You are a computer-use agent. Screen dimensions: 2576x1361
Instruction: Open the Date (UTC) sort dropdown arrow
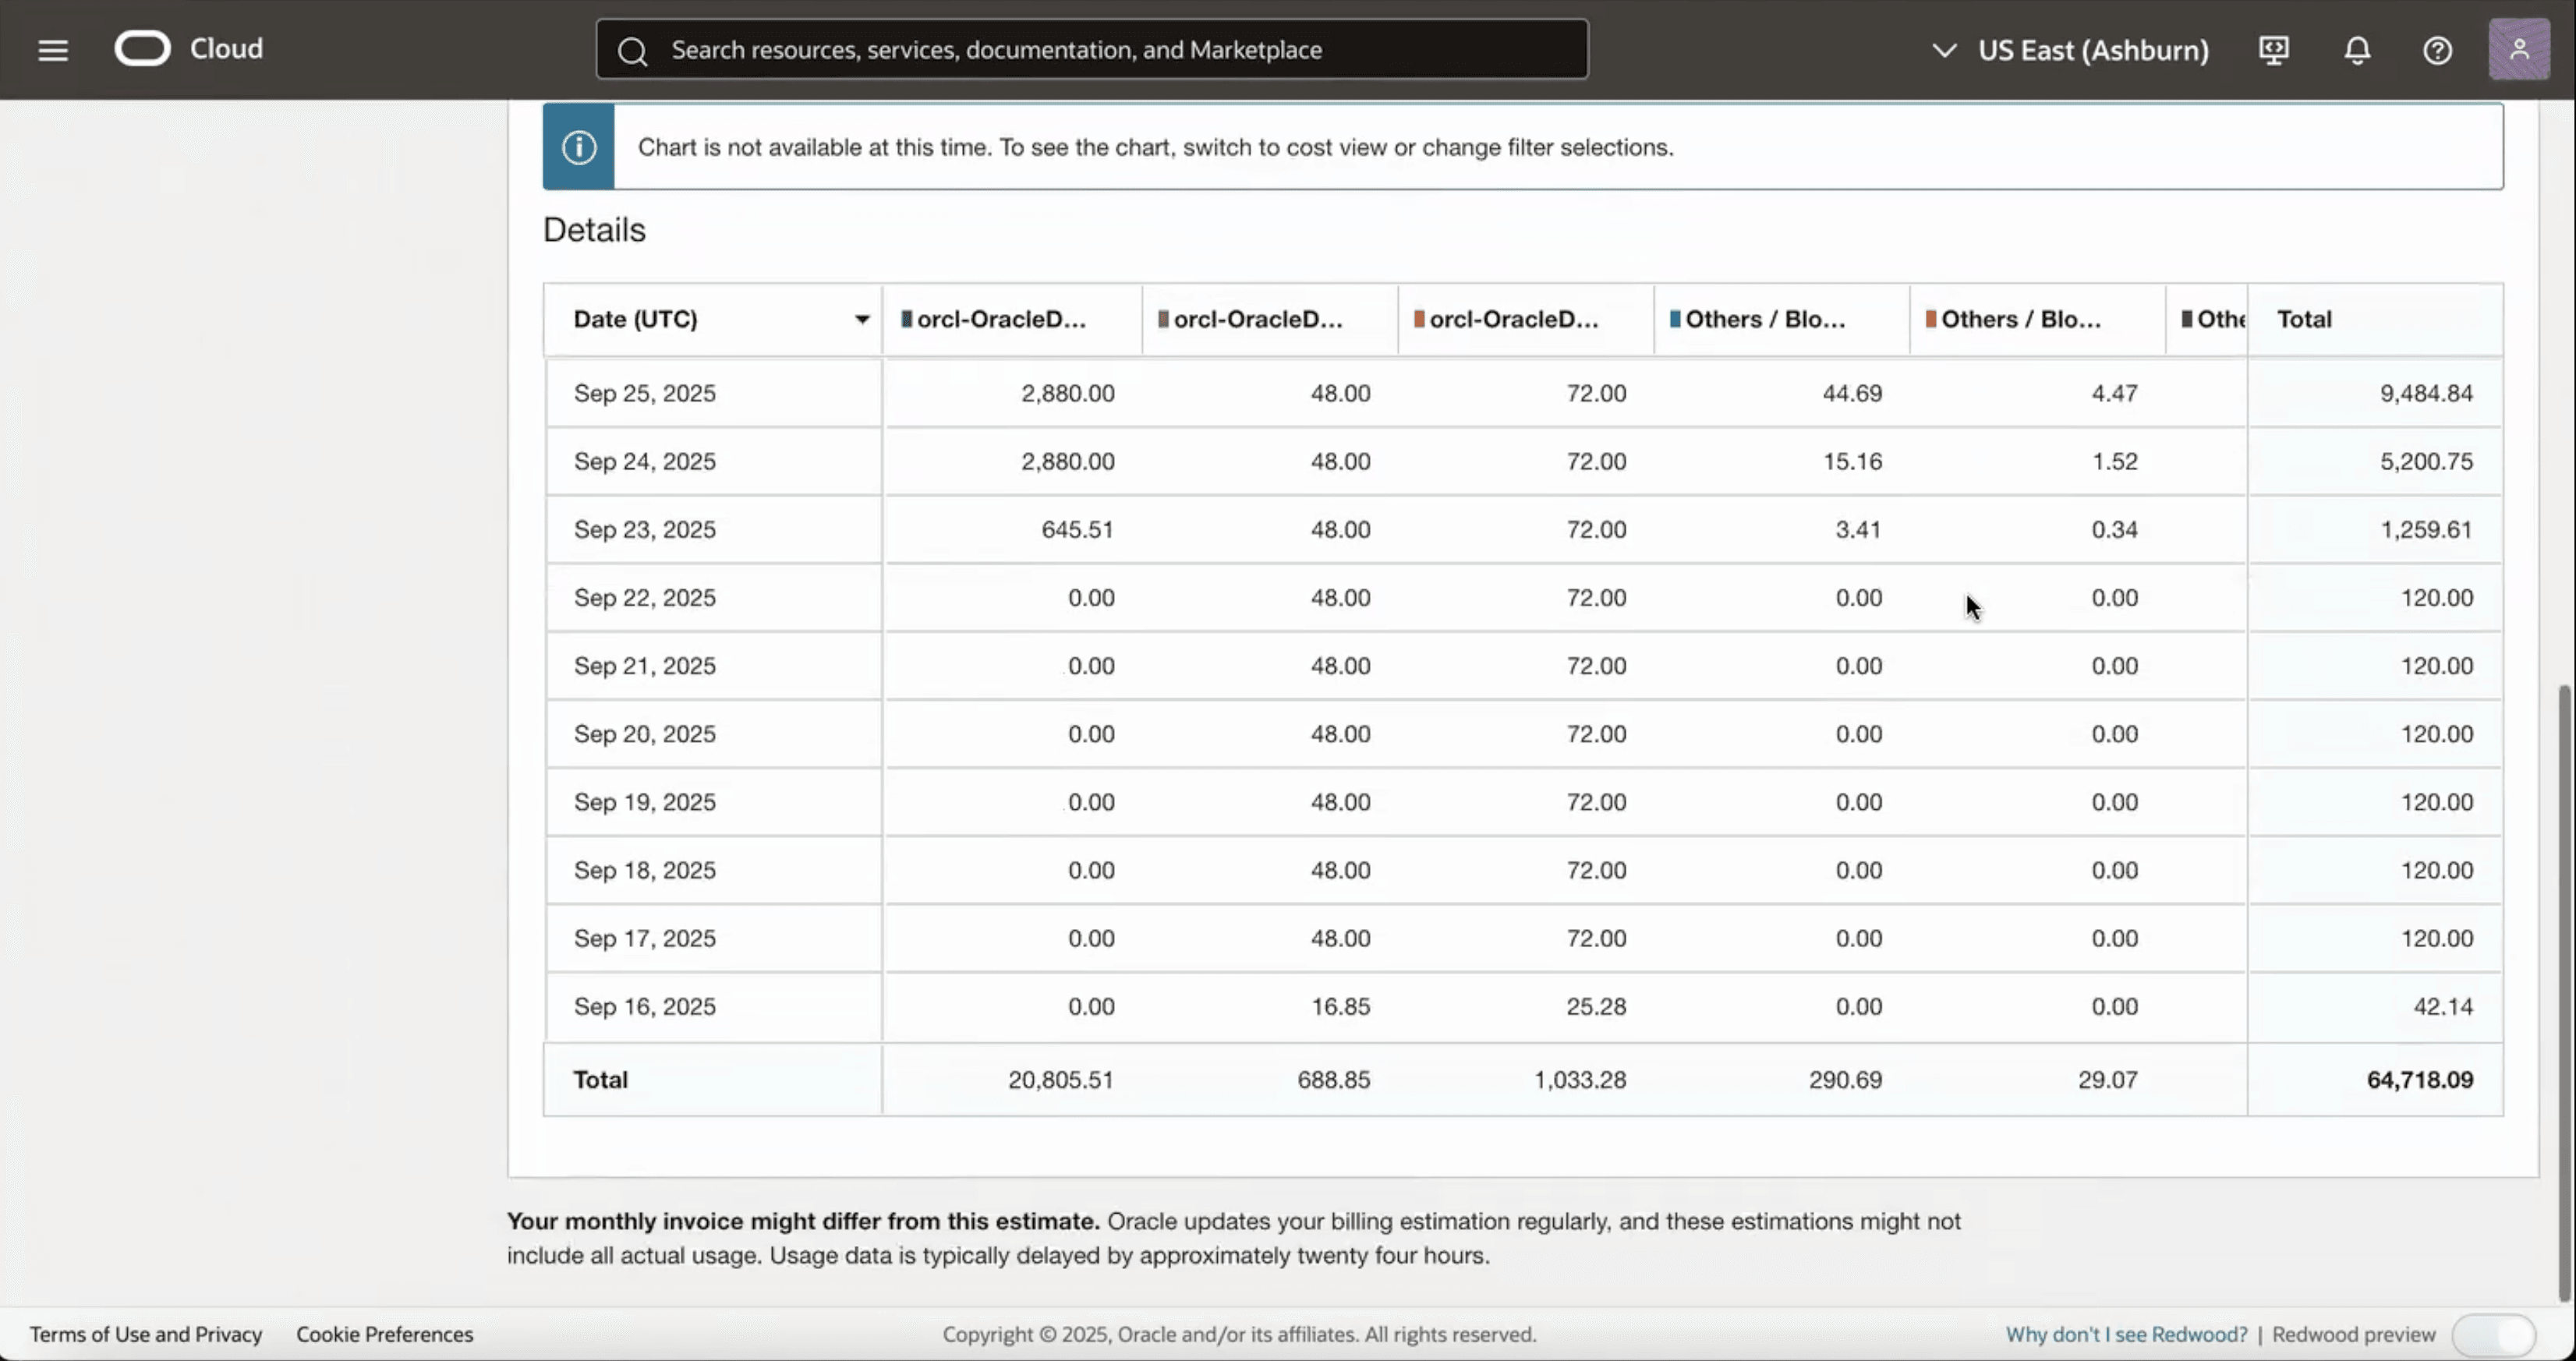[x=861, y=319]
